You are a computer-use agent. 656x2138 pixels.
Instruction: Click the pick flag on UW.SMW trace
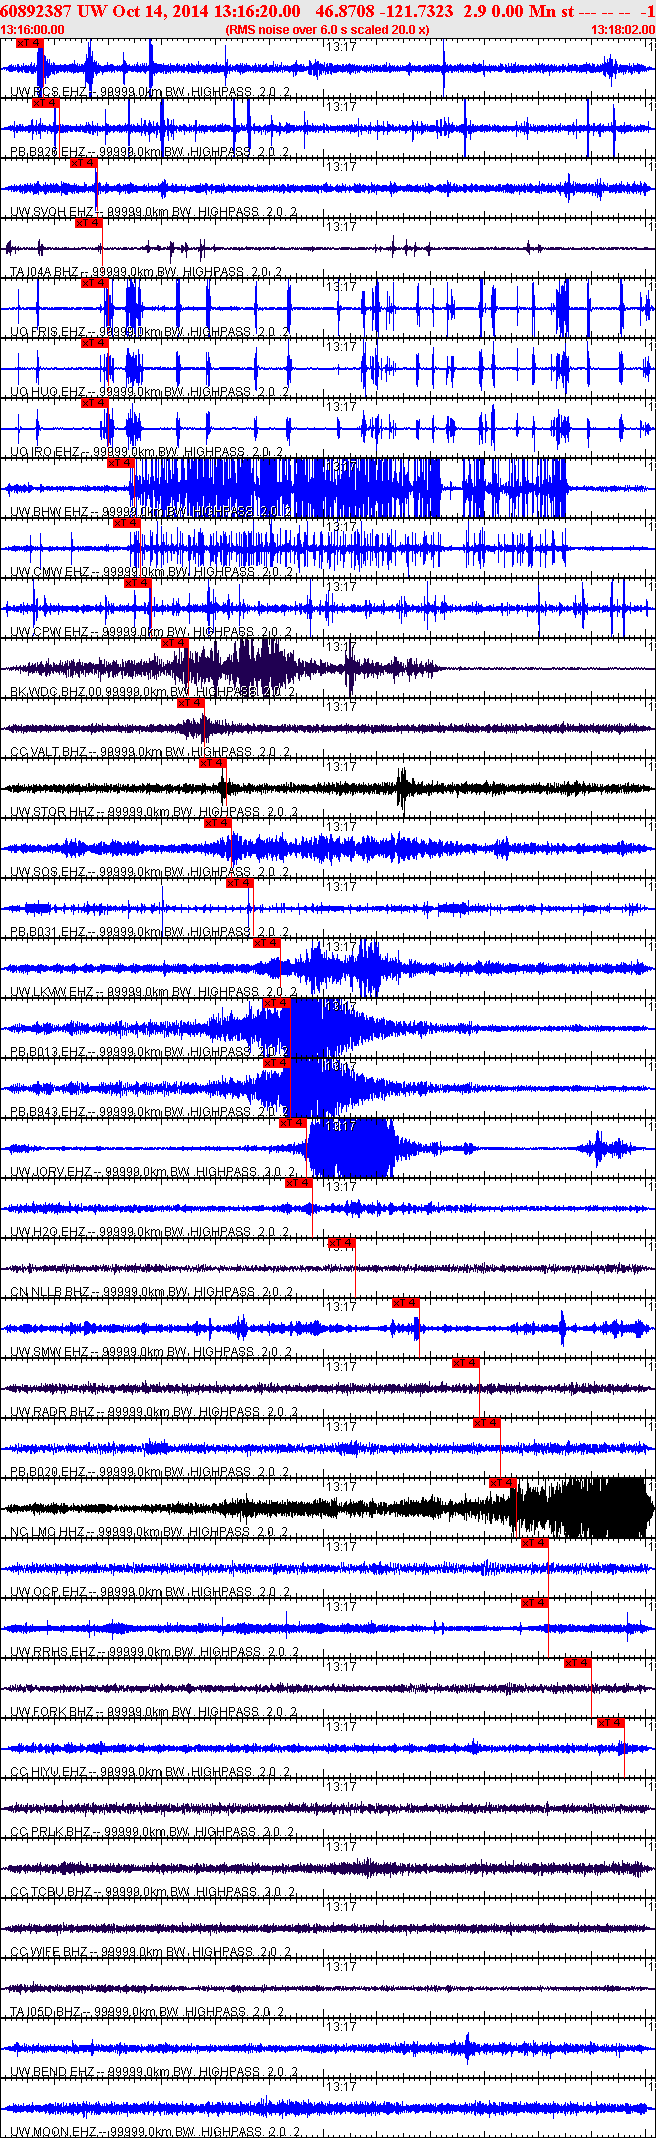click(405, 1303)
